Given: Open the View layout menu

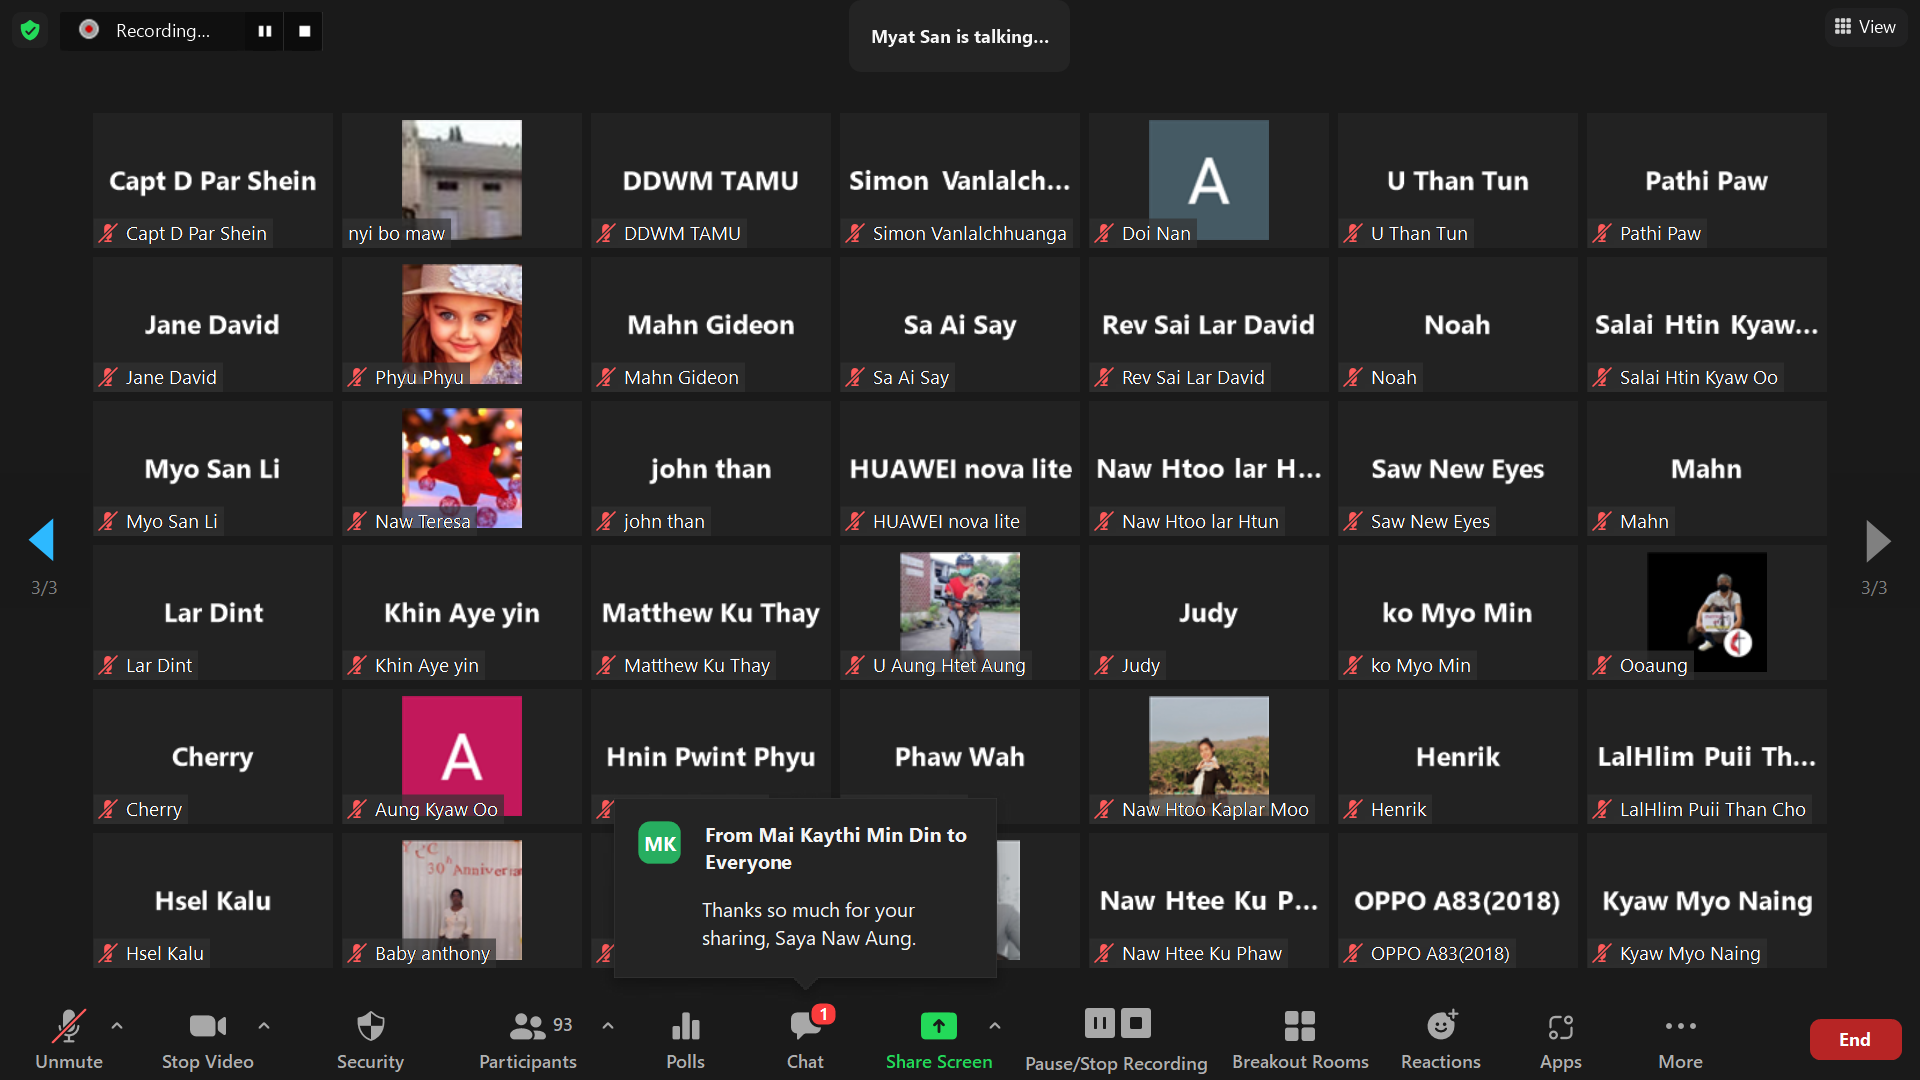Looking at the screenshot, I should 1865,27.
